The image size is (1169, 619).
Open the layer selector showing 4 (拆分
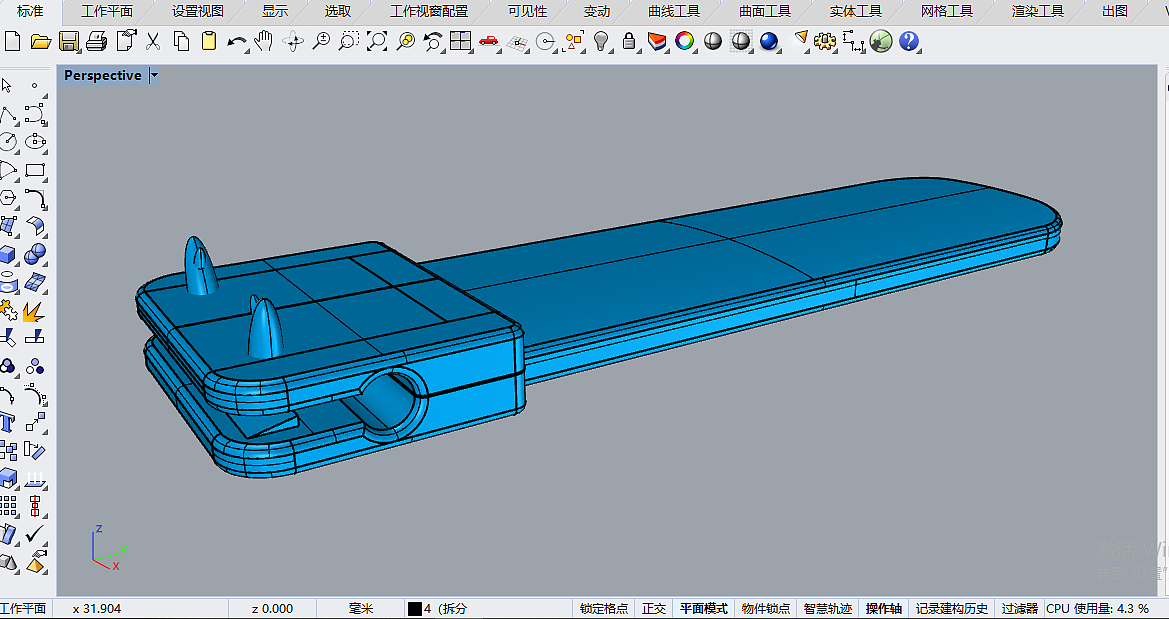pos(440,608)
